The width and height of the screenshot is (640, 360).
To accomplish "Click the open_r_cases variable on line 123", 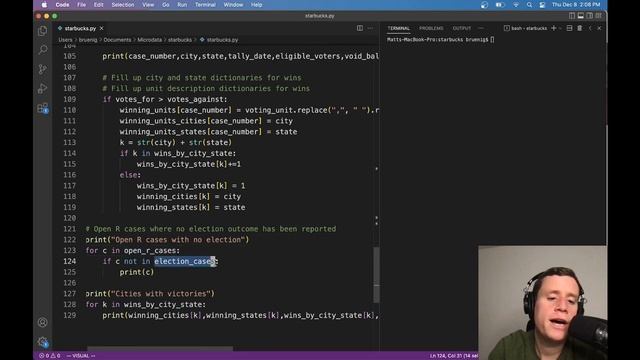I will tap(149, 251).
